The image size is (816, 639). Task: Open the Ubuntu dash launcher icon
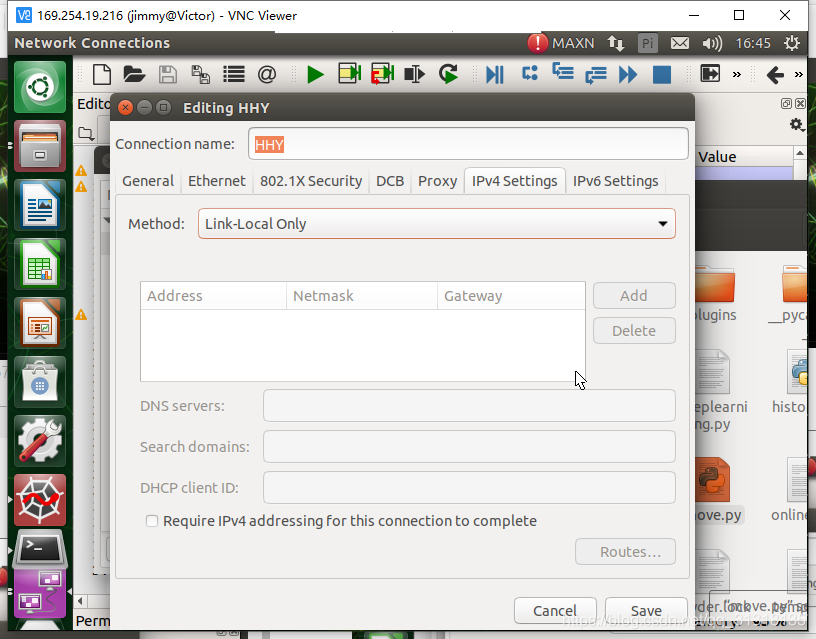[x=40, y=87]
